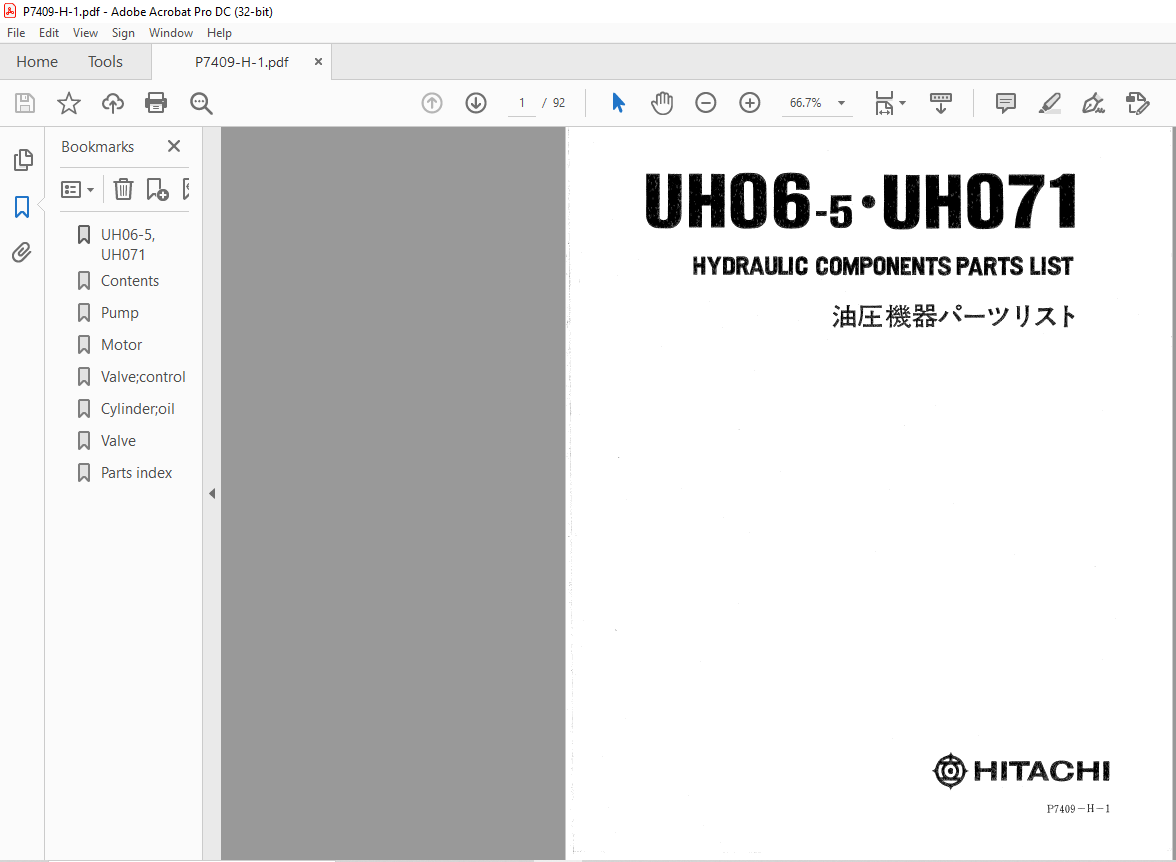The width and height of the screenshot is (1176, 862).
Task: Jump to Contents bookmark
Action: coord(130,281)
